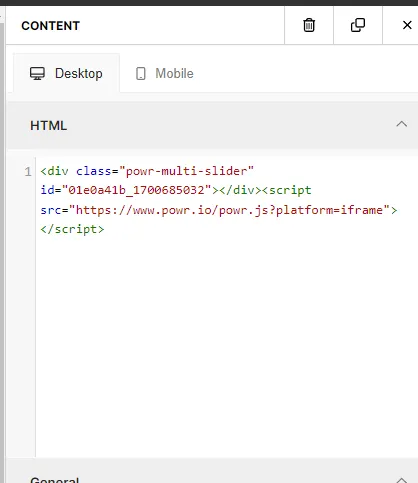This screenshot has height=483, width=418.
Task: Collapse the General section chevron
Action: [402, 480]
